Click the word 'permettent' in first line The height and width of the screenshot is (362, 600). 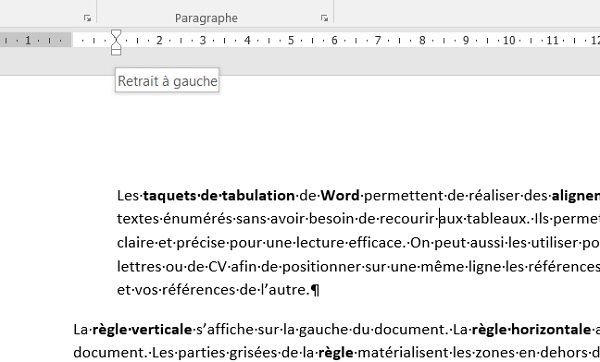pyautogui.click(x=403, y=196)
